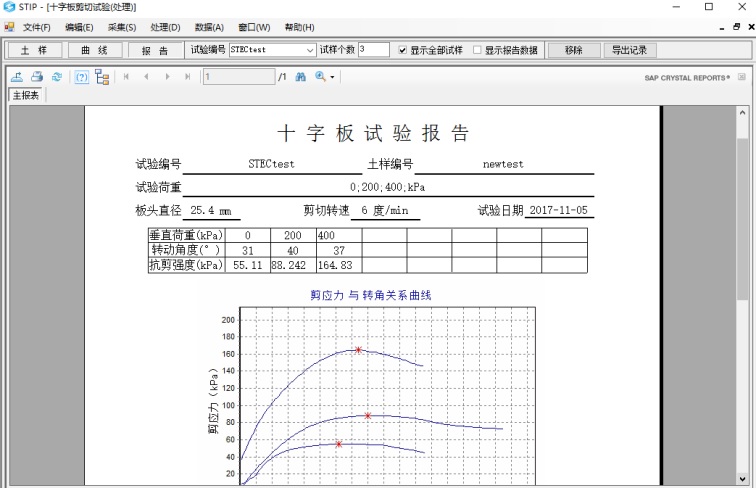This screenshot has height=488, width=756.
Task: Toggle the parameter panel icon
Action: (82, 76)
